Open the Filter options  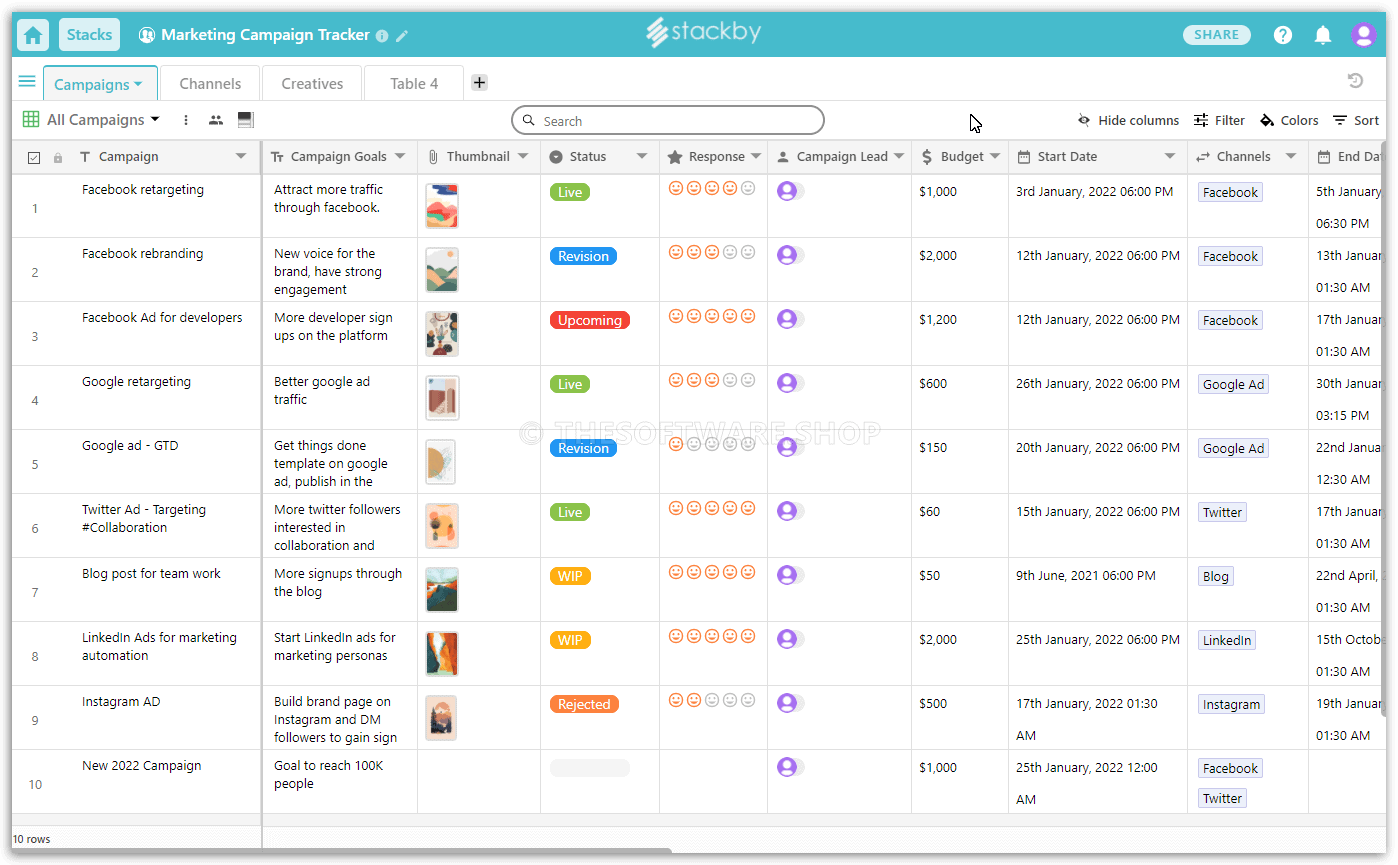[1219, 120]
